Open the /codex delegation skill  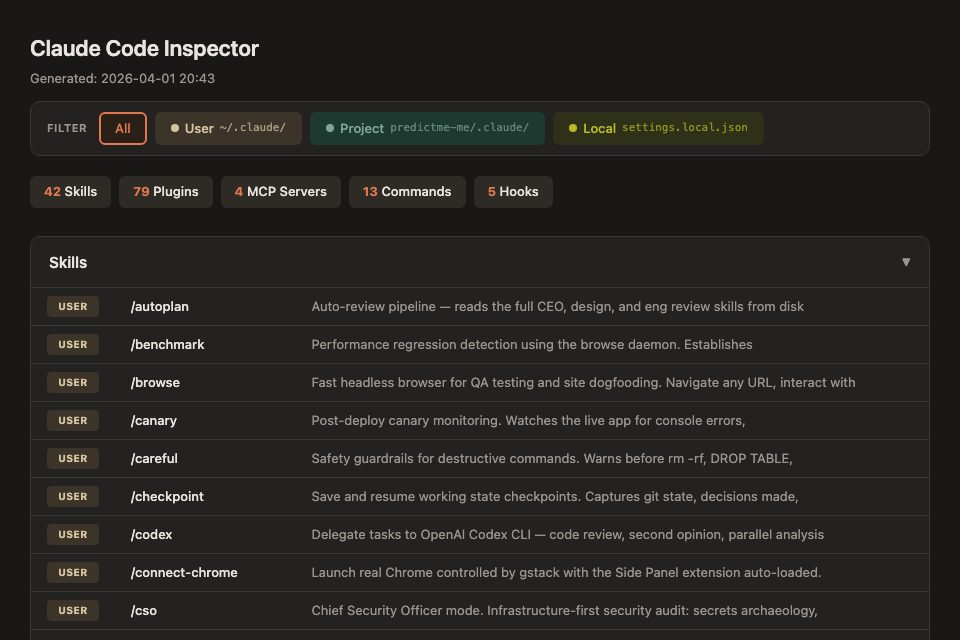pyautogui.click(x=151, y=534)
